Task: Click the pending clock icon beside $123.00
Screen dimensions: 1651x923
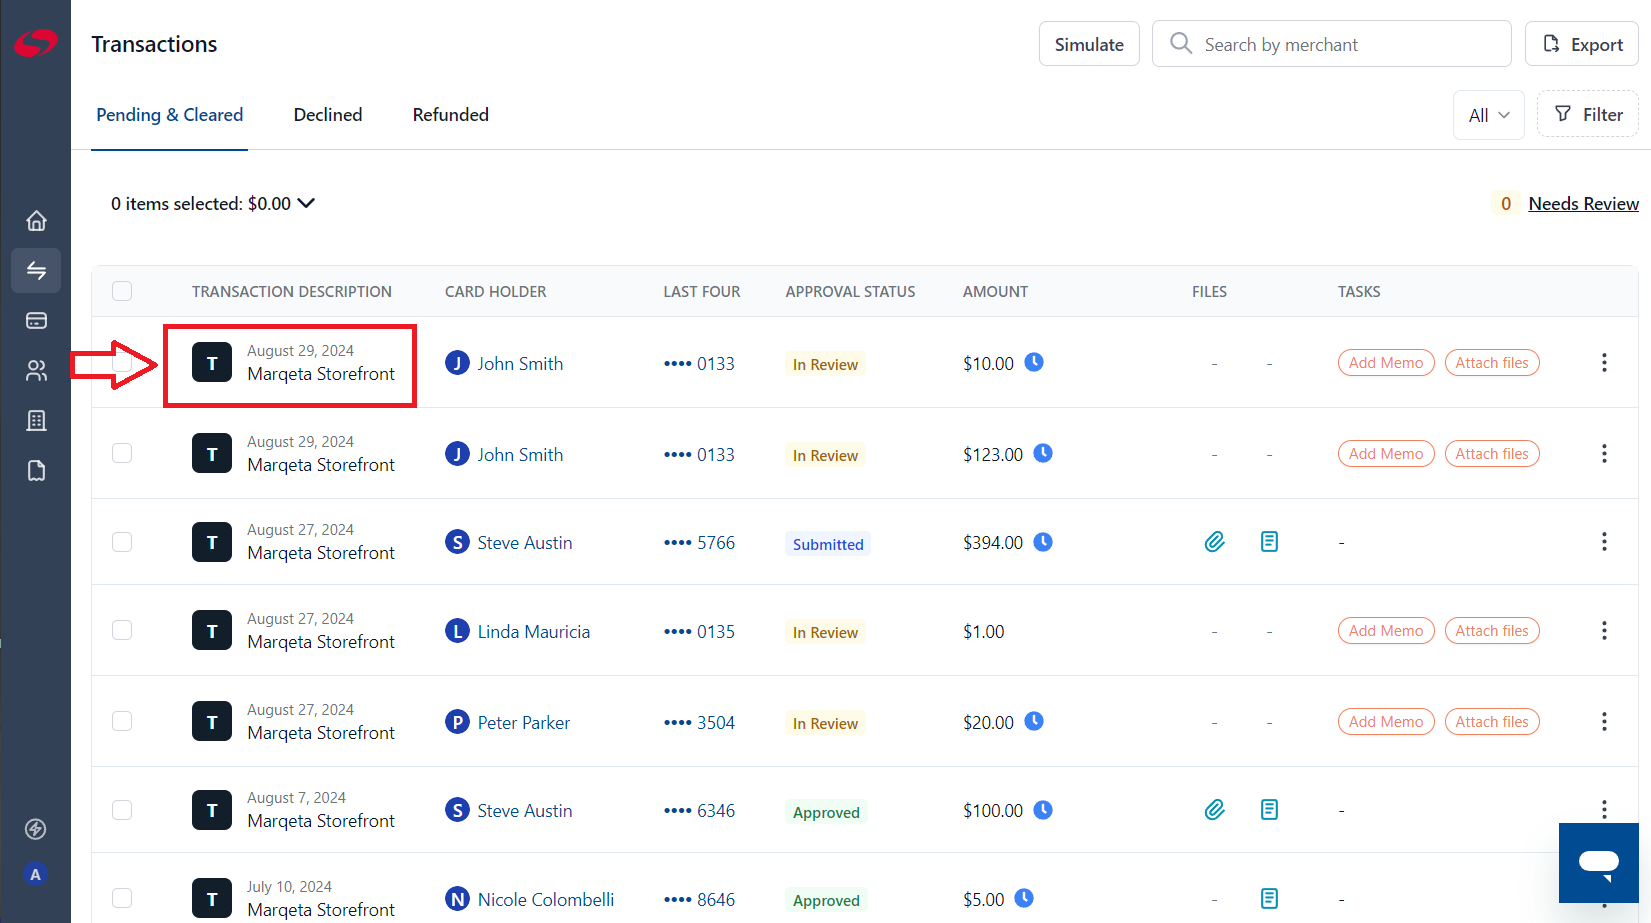Action: pos(1043,453)
